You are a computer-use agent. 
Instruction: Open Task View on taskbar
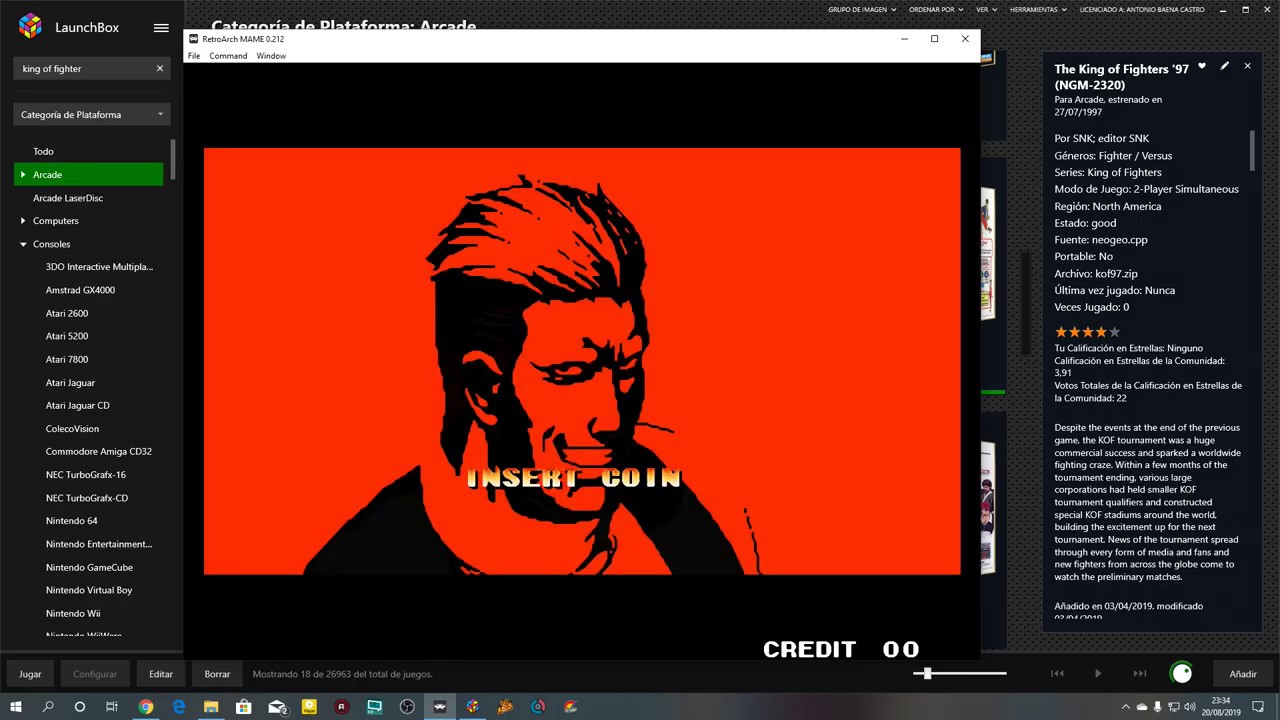[112, 706]
